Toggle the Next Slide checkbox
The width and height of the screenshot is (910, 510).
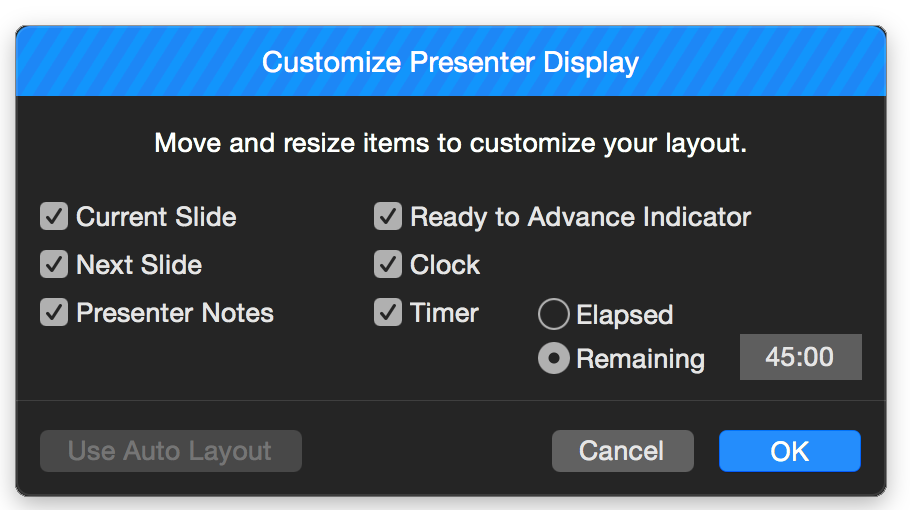(54, 265)
